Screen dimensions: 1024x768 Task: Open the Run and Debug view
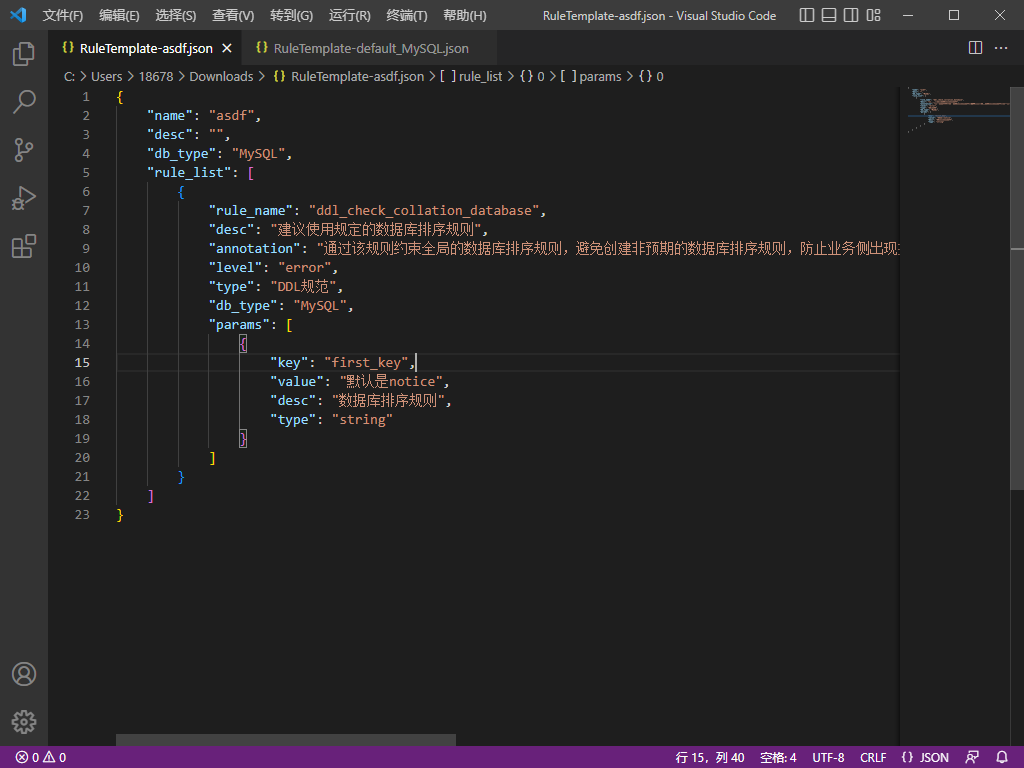coord(24,198)
